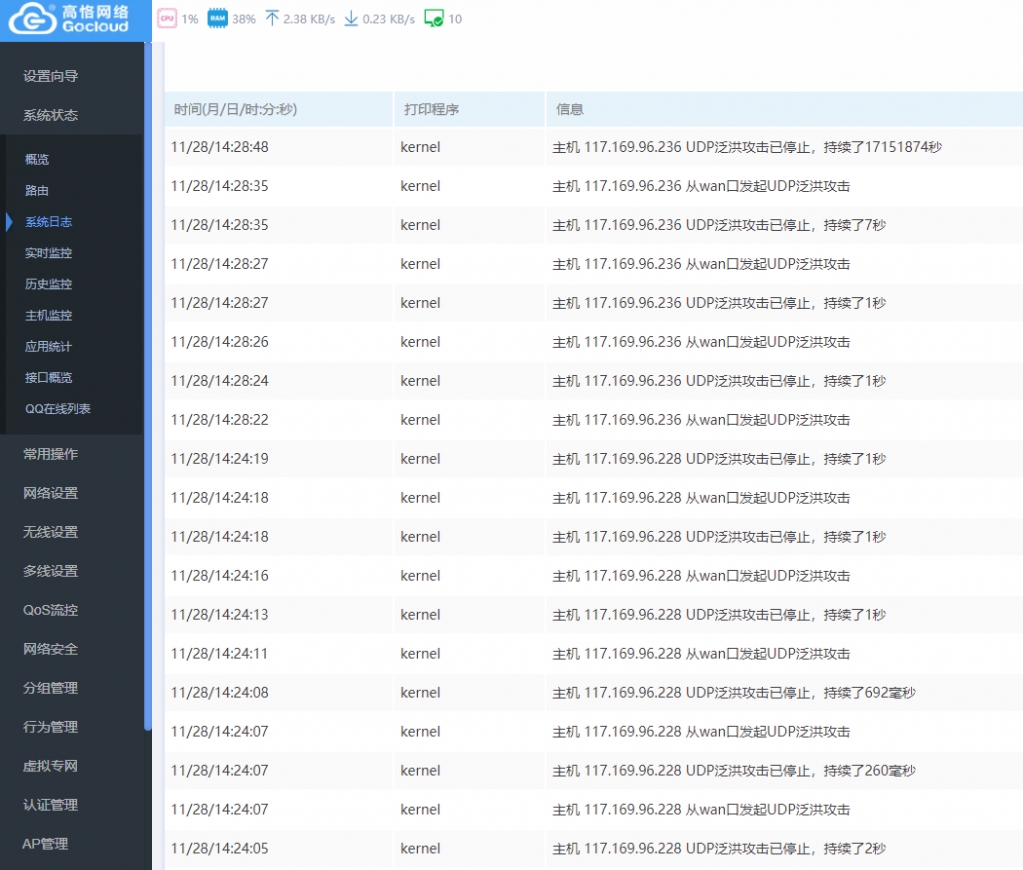The height and width of the screenshot is (870, 1023).
Task: Click the 0.23 KB/s download value
Action: [x=389, y=19]
